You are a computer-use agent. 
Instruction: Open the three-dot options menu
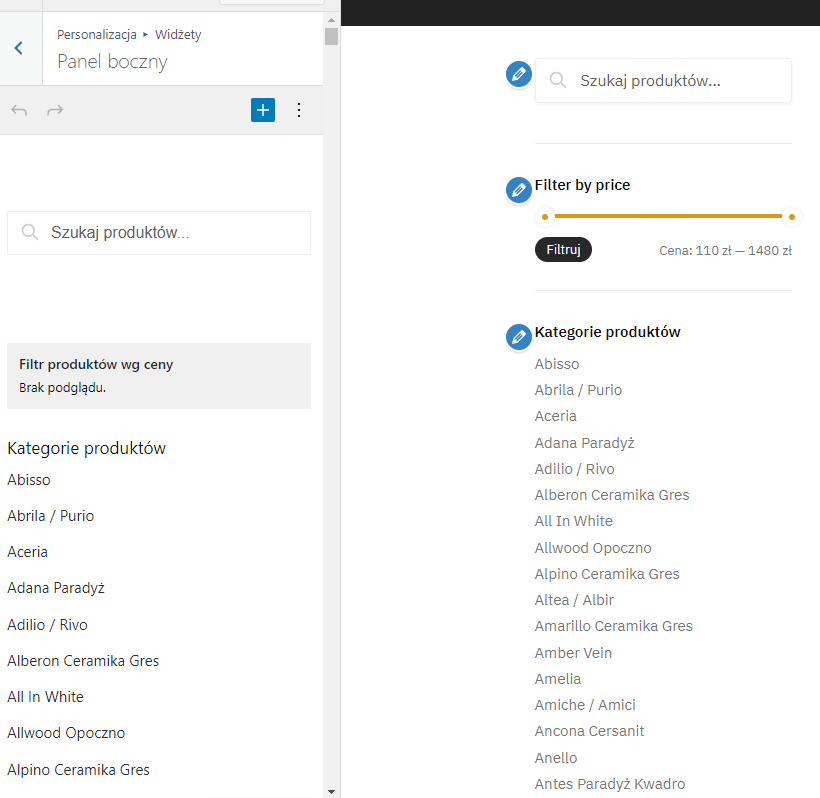299,110
